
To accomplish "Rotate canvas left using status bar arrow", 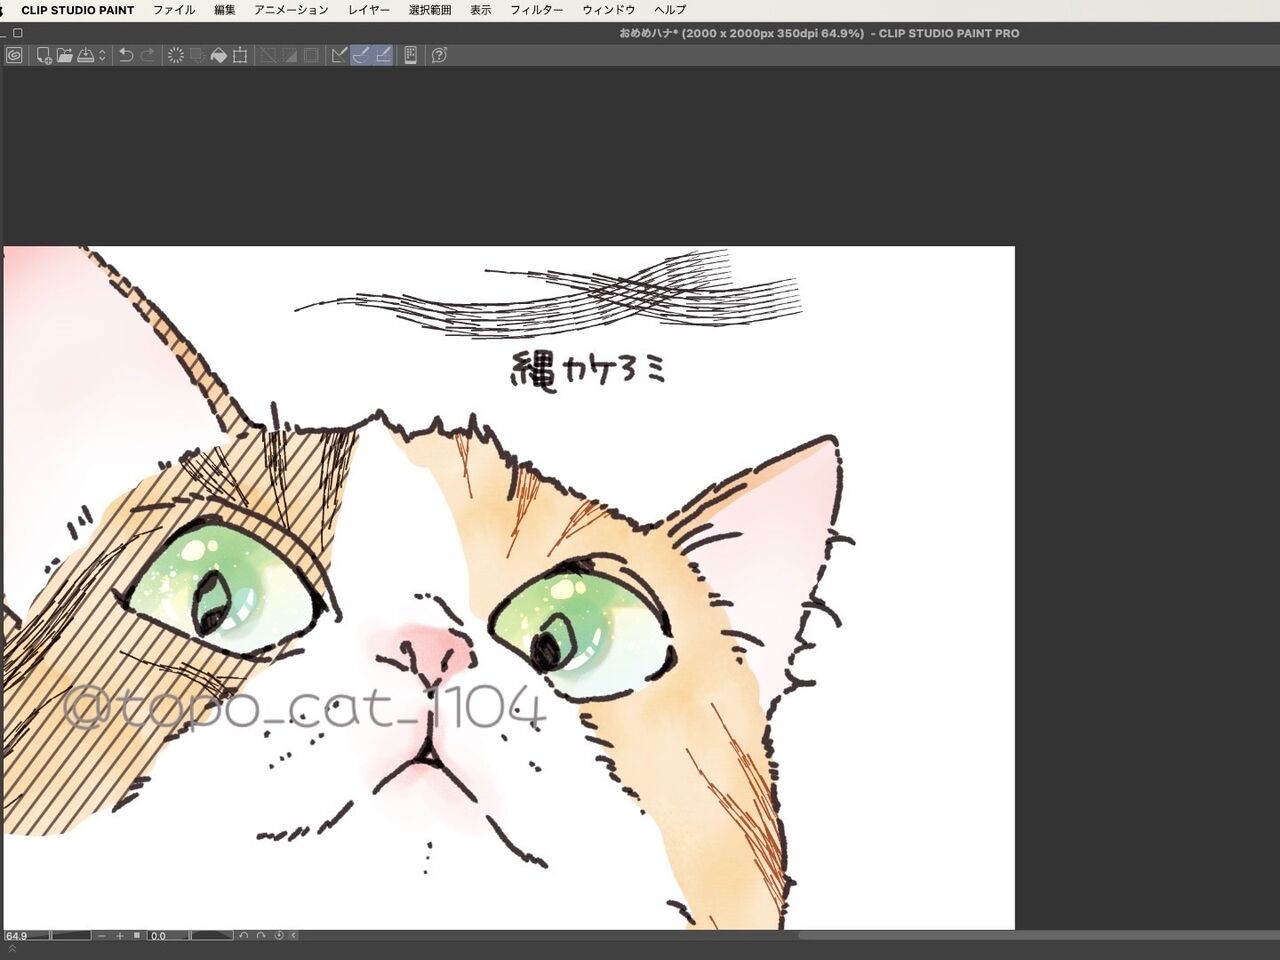I will tap(243, 936).
